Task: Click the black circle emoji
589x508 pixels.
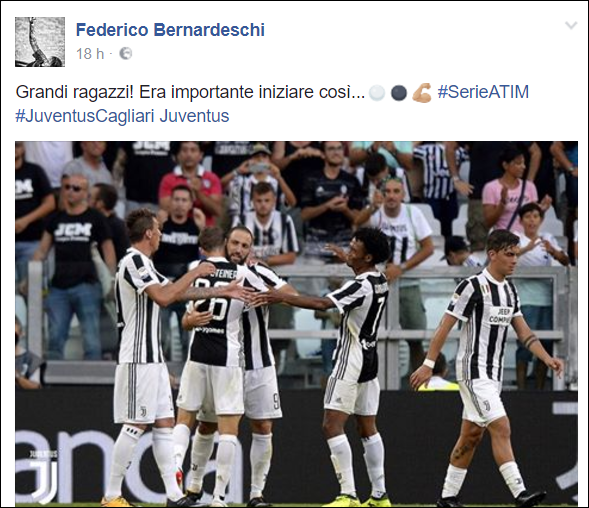Action: coord(399,93)
